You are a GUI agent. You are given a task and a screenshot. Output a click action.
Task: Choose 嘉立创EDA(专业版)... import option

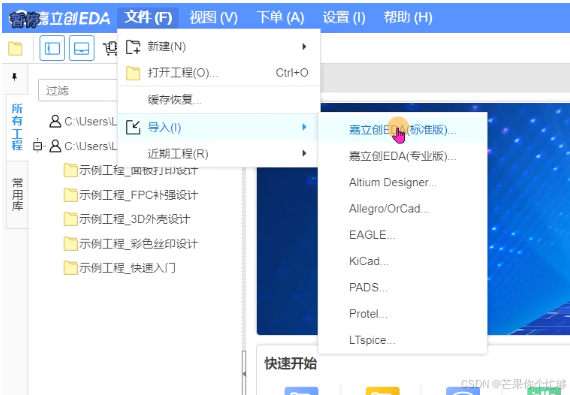[x=402, y=156]
